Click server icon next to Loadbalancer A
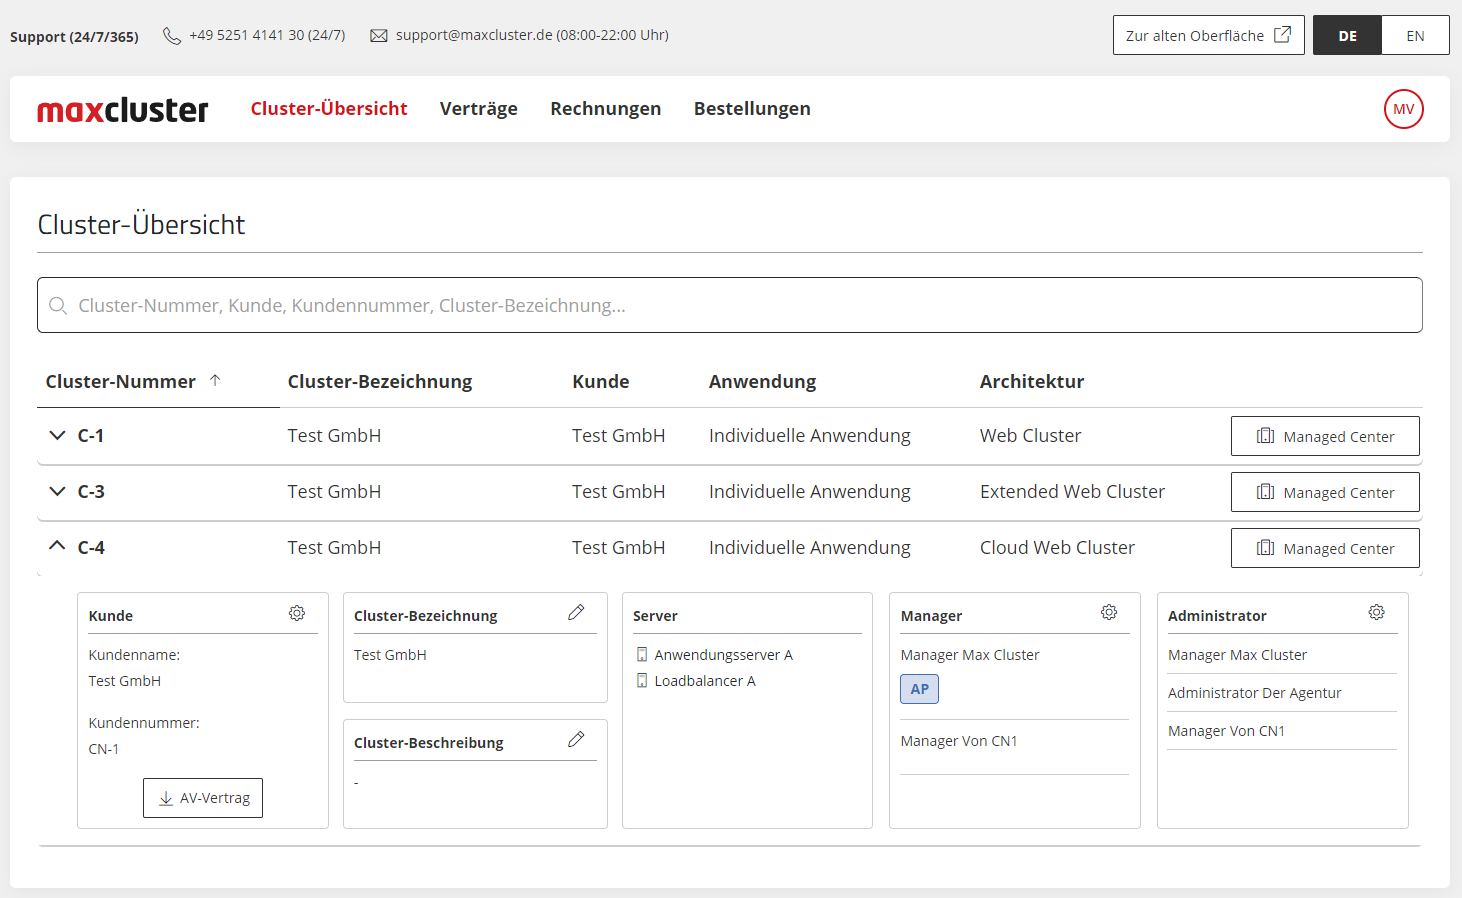Viewport: 1462px width, 898px height. tap(642, 681)
